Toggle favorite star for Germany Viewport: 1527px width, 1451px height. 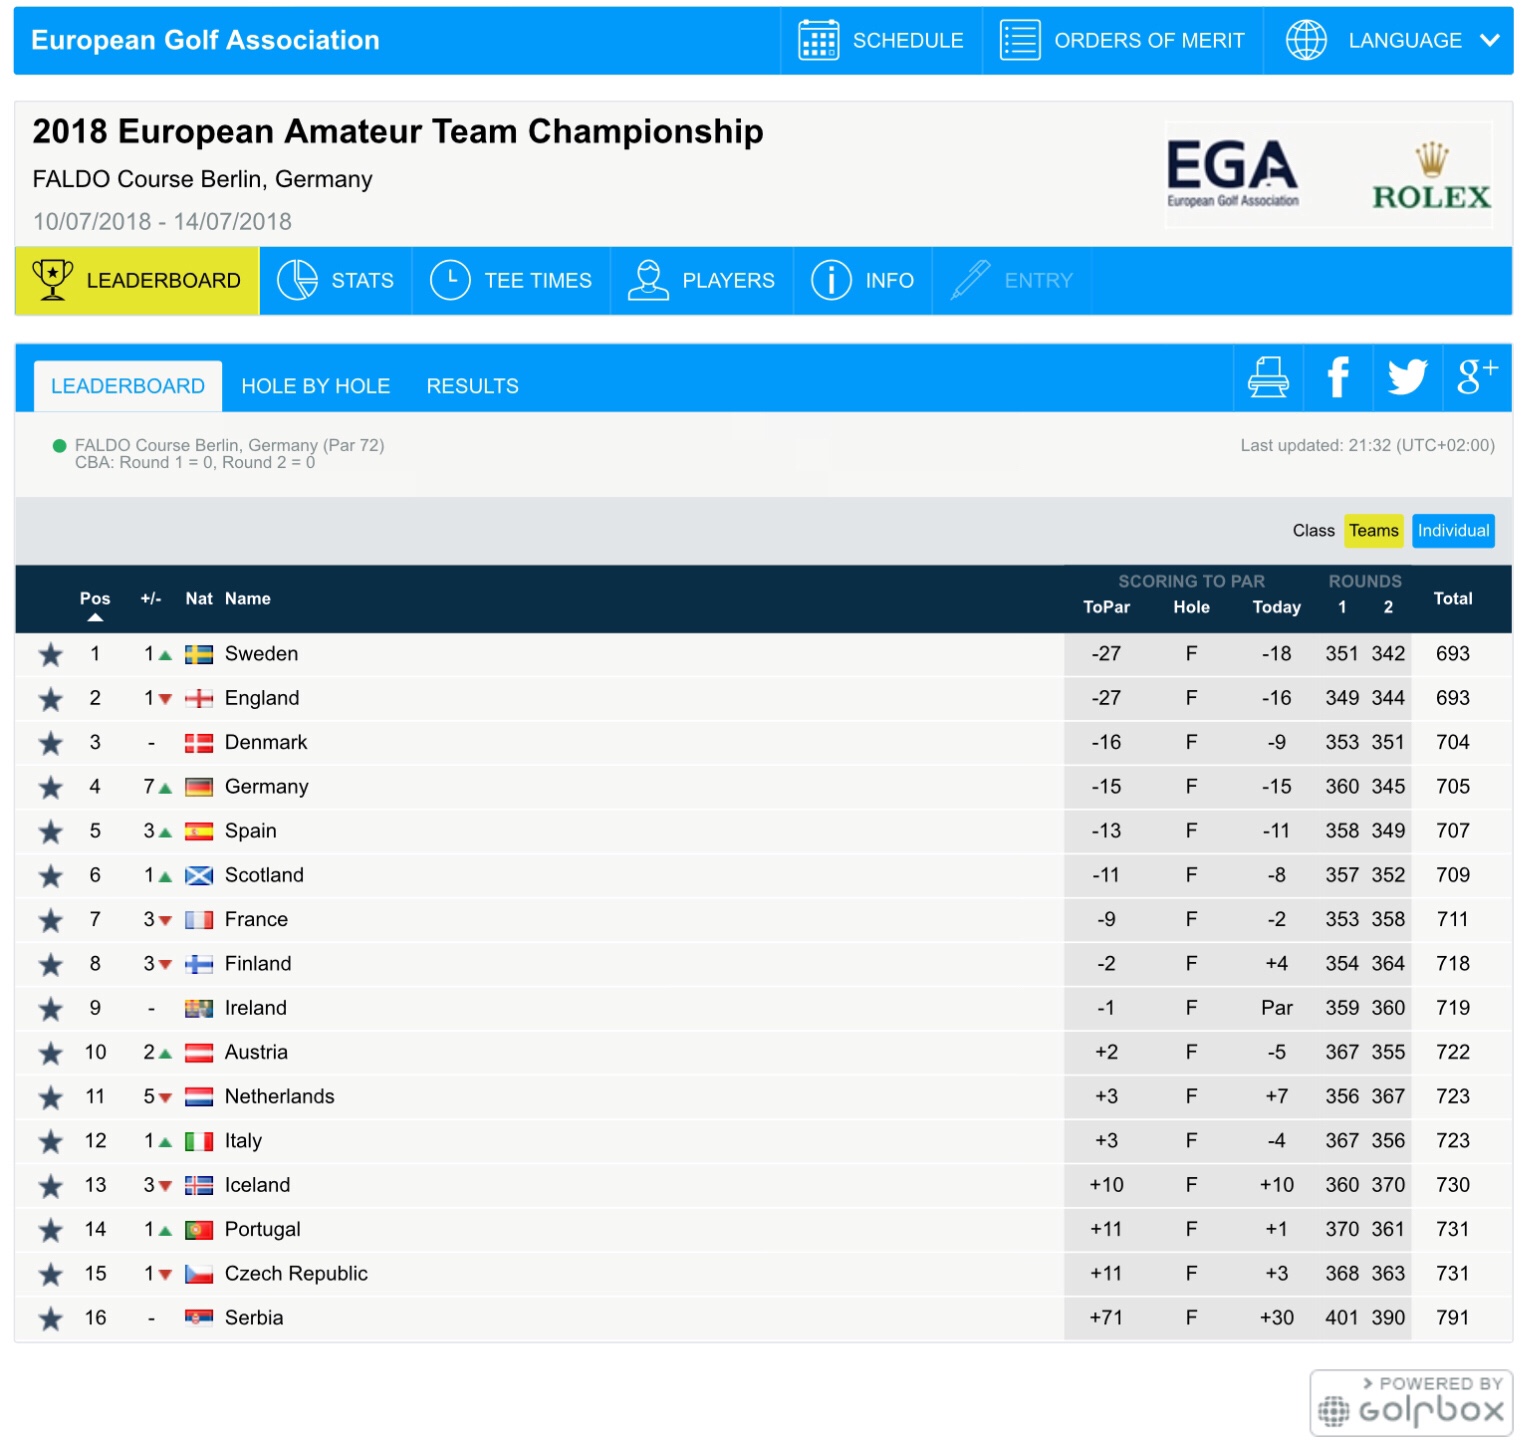click(x=50, y=788)
